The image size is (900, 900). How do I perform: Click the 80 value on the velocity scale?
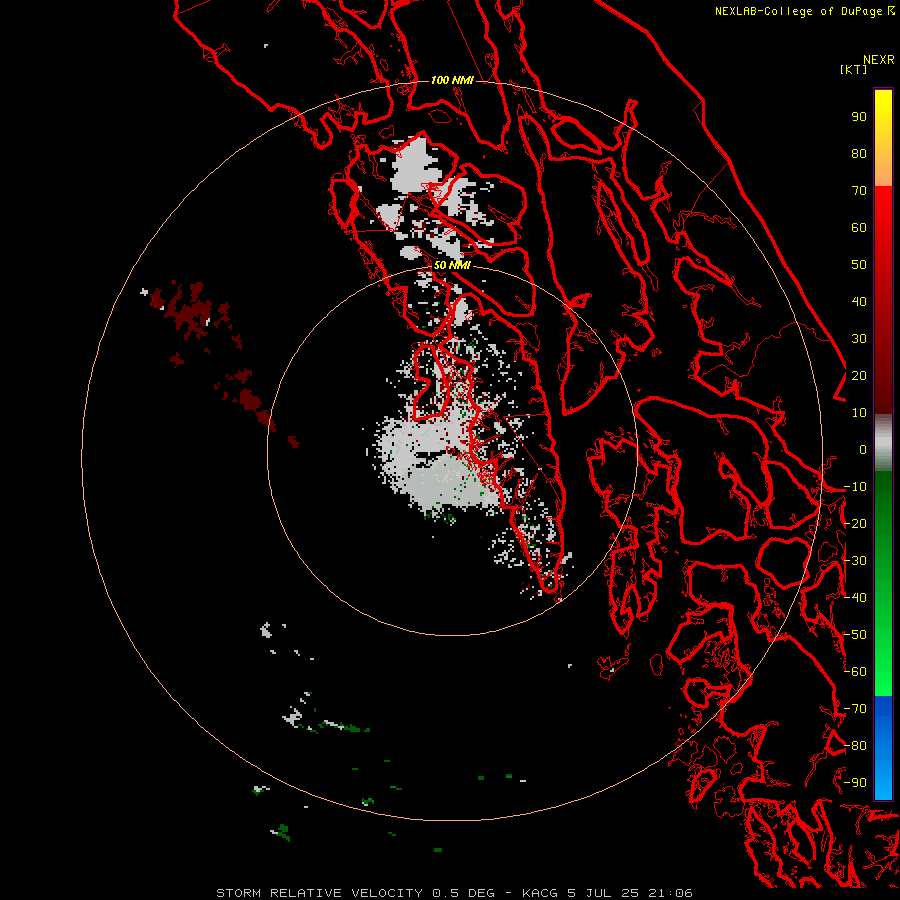tap(859, 154)
